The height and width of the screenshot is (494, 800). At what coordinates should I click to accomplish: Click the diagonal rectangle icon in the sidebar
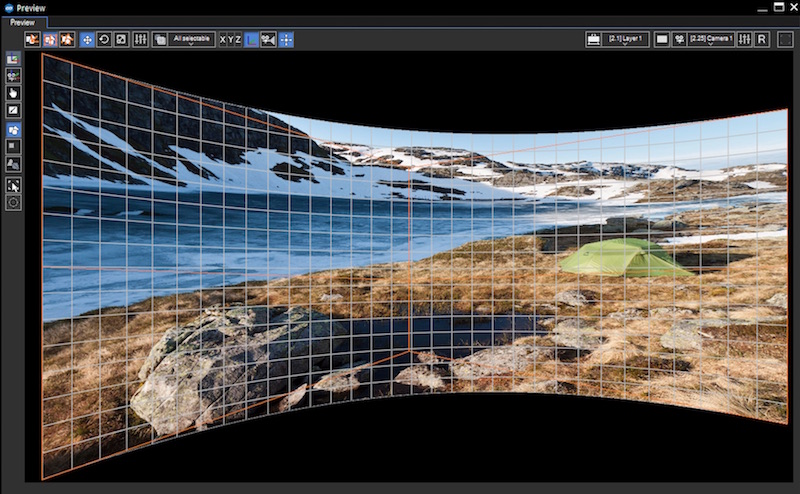click(x=13, y=109)
